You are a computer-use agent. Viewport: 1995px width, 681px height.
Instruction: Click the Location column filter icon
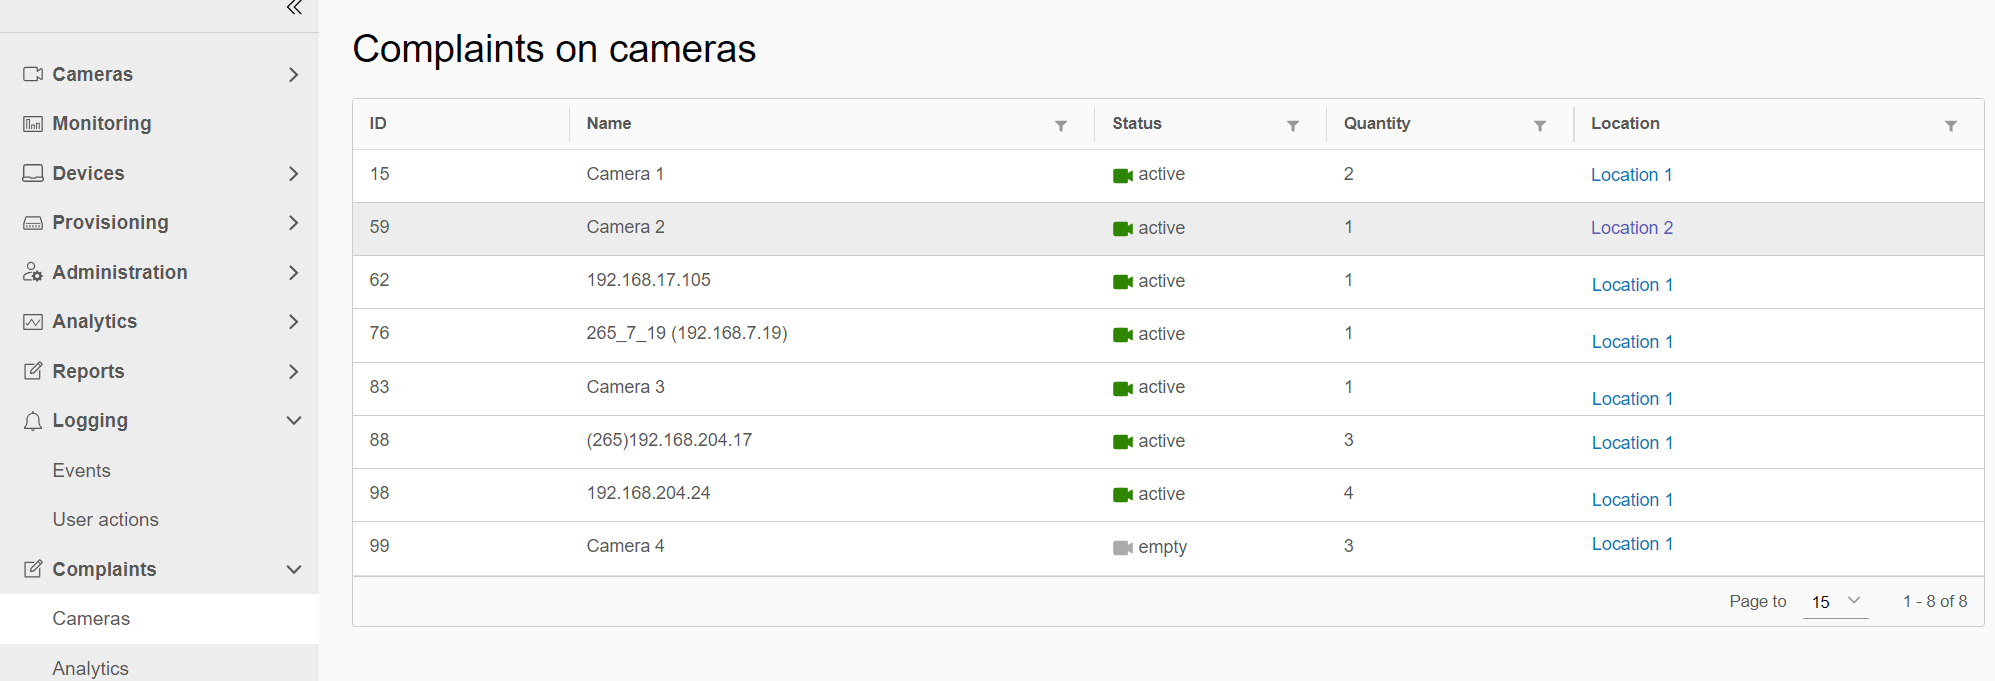(1951, 126)
